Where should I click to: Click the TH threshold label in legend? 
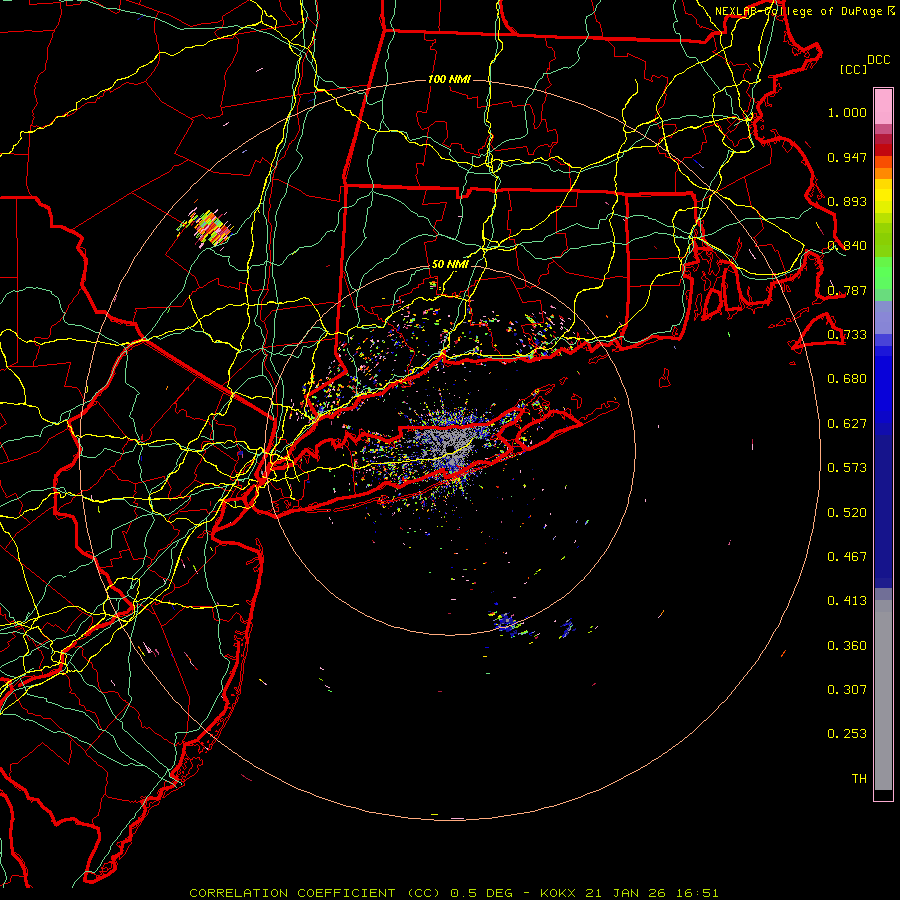tap(859, 779)
